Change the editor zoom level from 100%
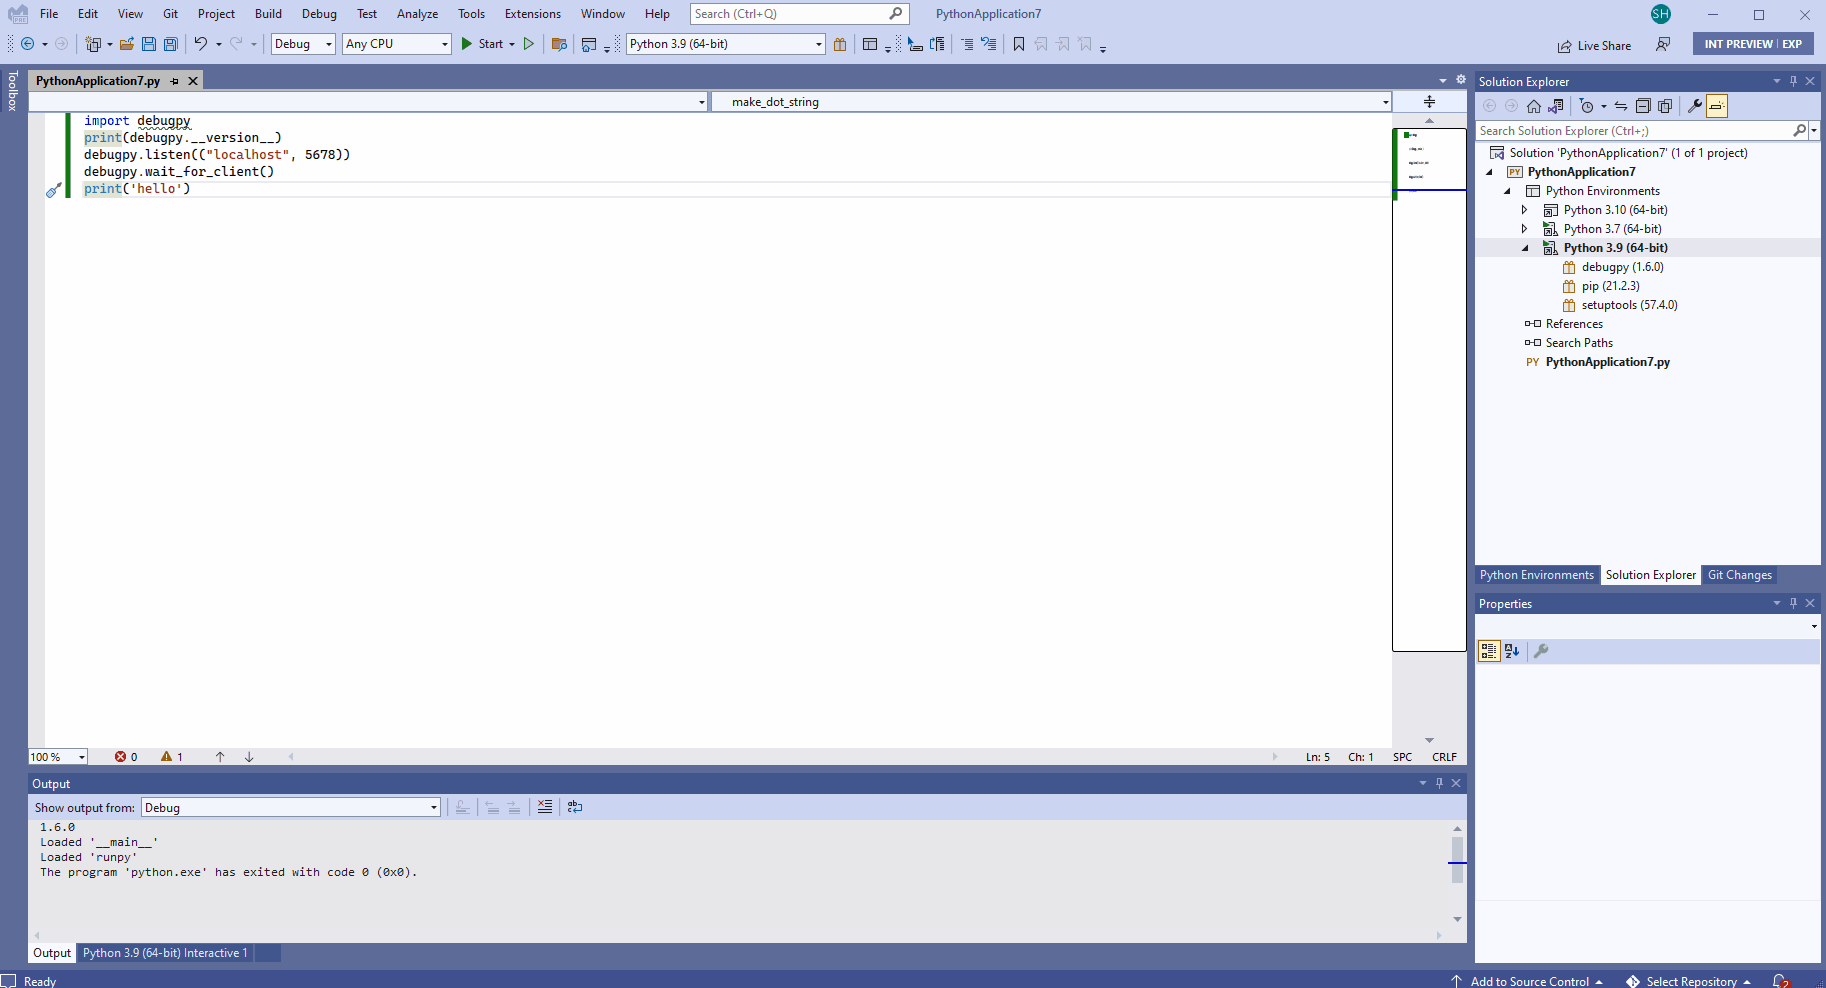The height and width of the screenshot is (988, 1826). [x=56, y=757]
